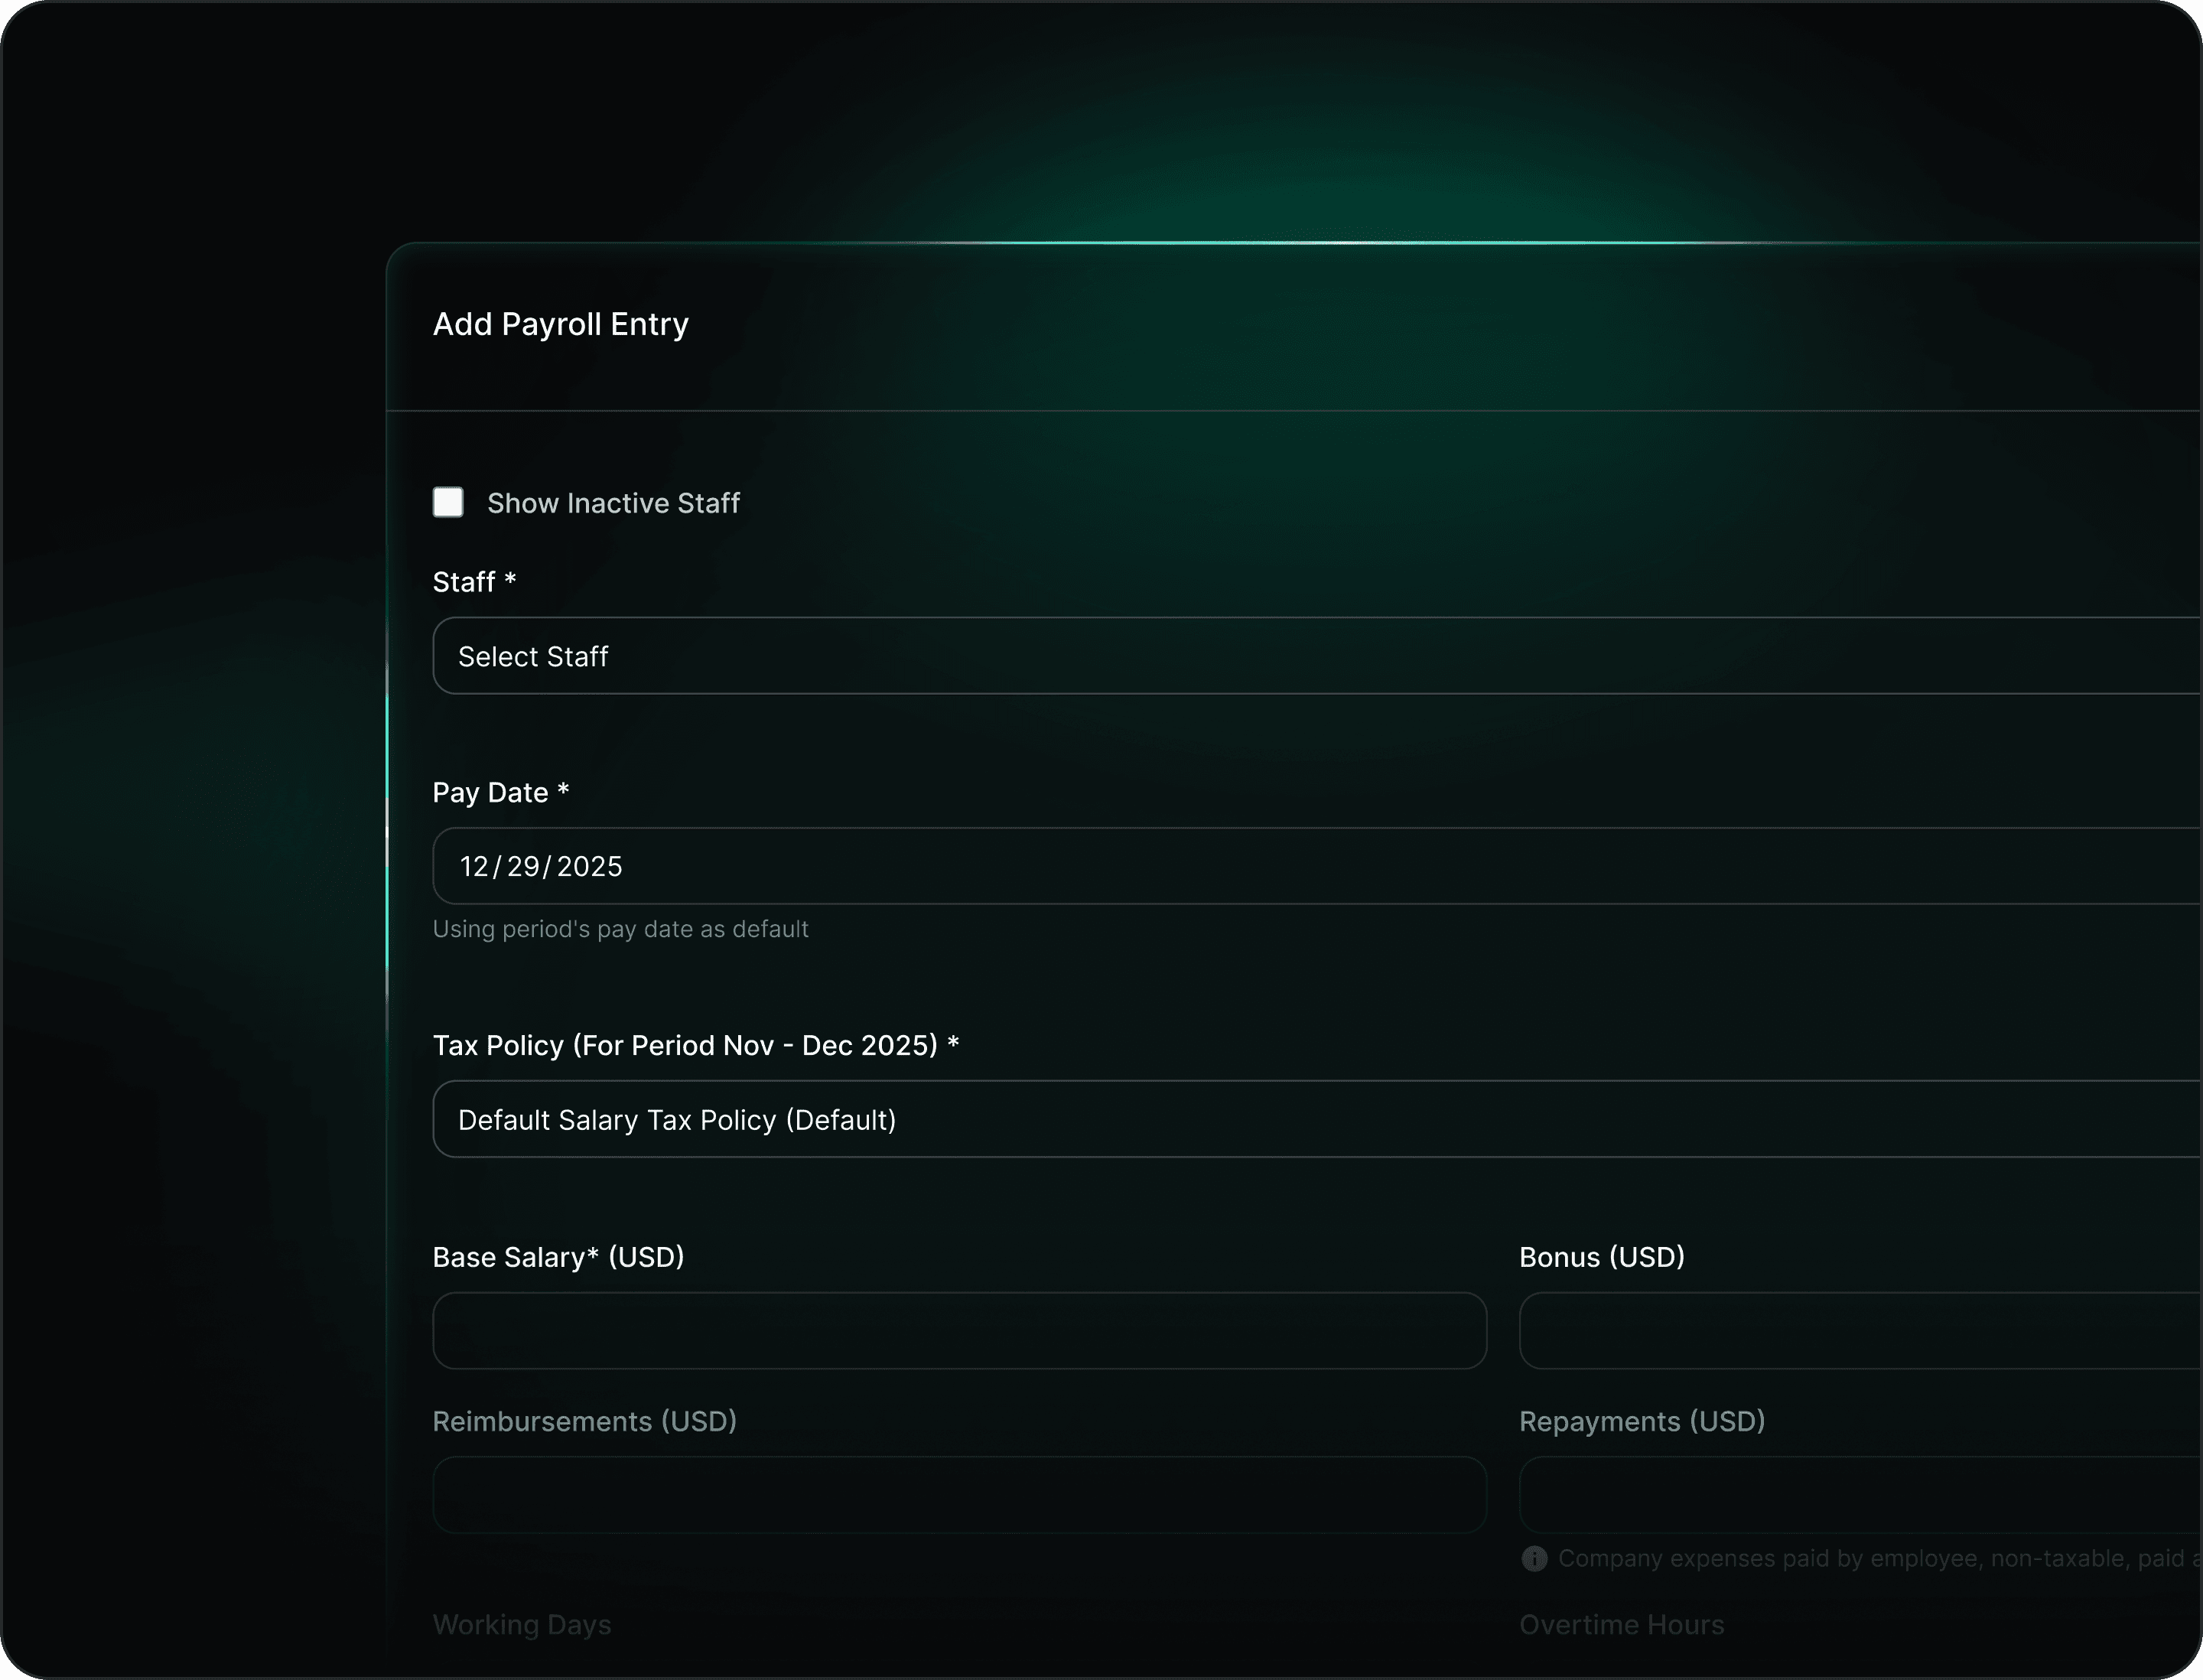2203x1680 pixels.
Task: Click the Pay Date field
Action: [1300, 866]
